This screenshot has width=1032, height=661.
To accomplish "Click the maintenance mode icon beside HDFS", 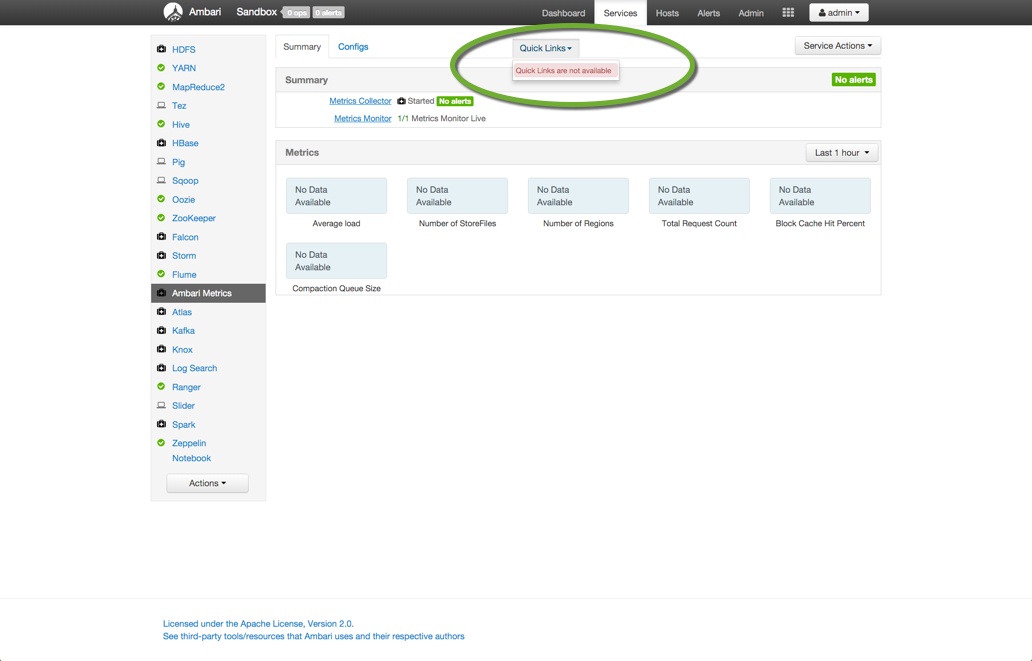I will [x=161, y=49].
